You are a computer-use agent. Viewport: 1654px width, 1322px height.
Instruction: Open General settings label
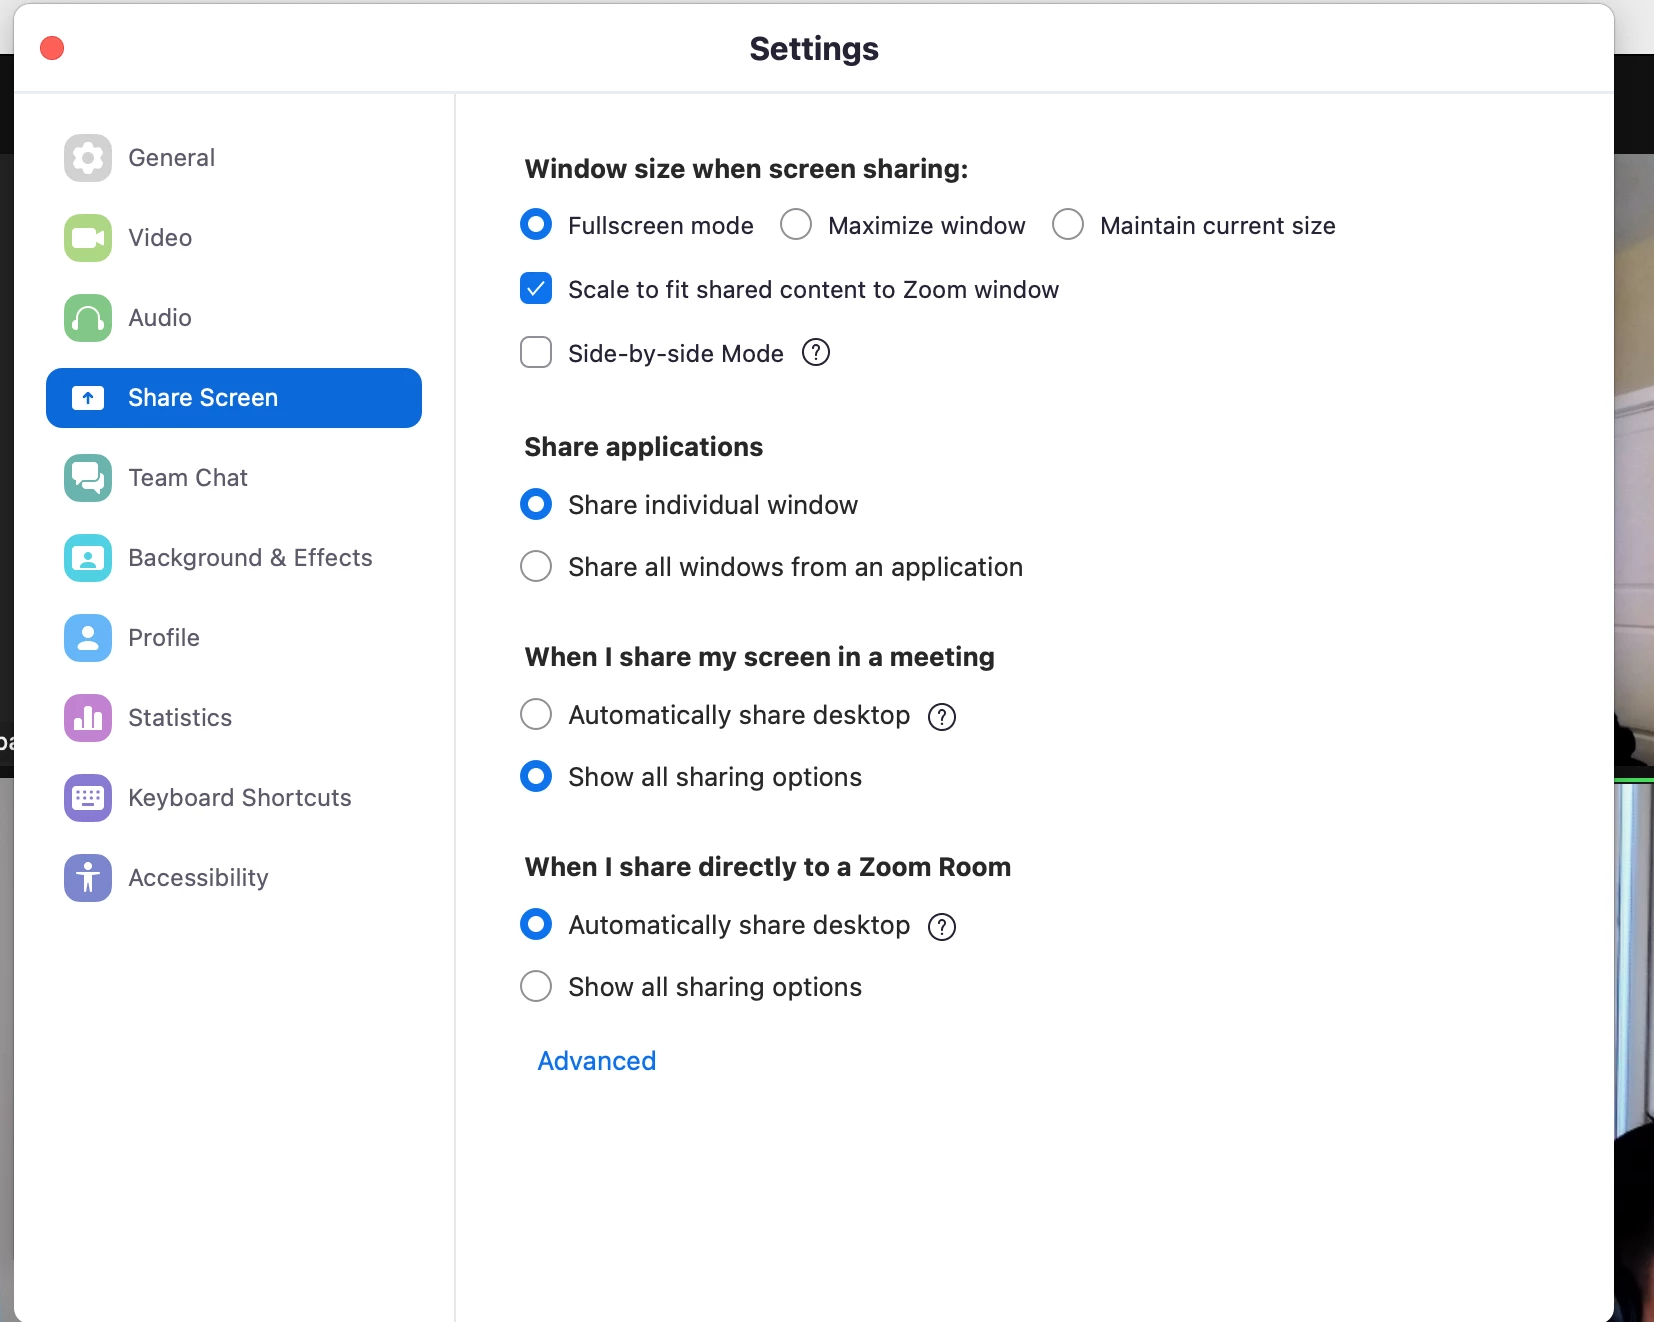(x=171, y=158)
